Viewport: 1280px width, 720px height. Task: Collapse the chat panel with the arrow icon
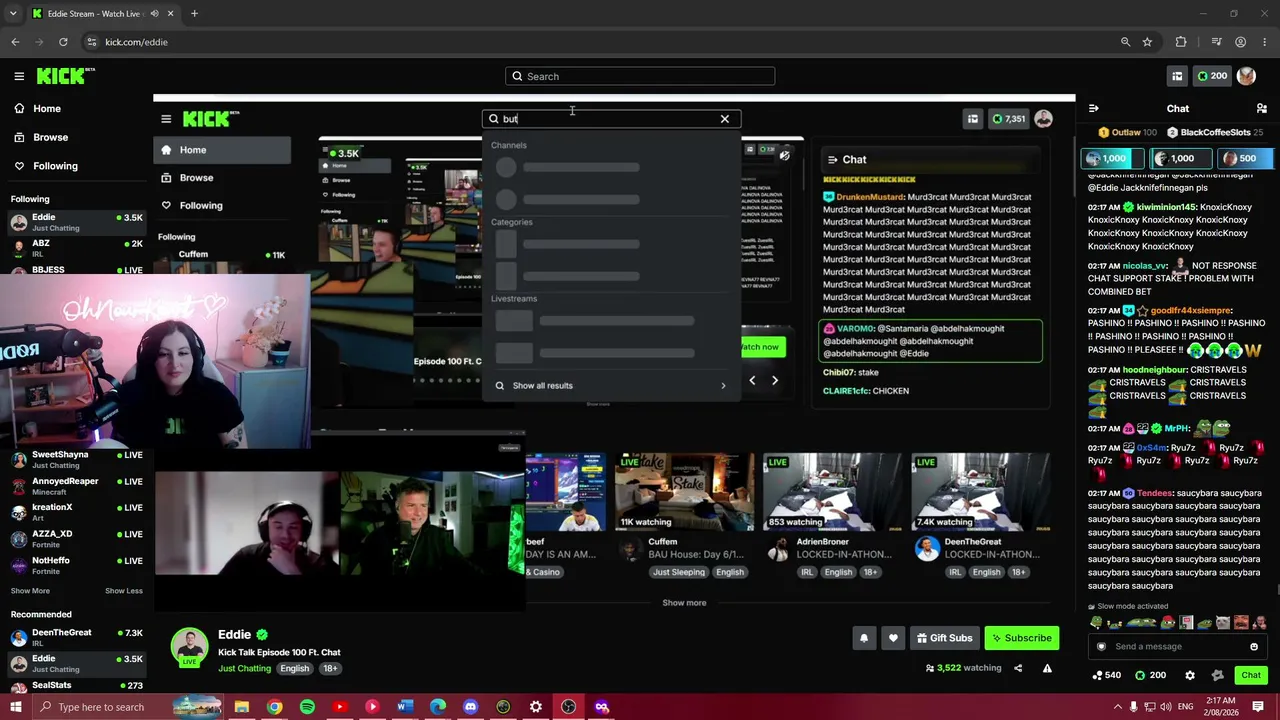point(1093,108)
